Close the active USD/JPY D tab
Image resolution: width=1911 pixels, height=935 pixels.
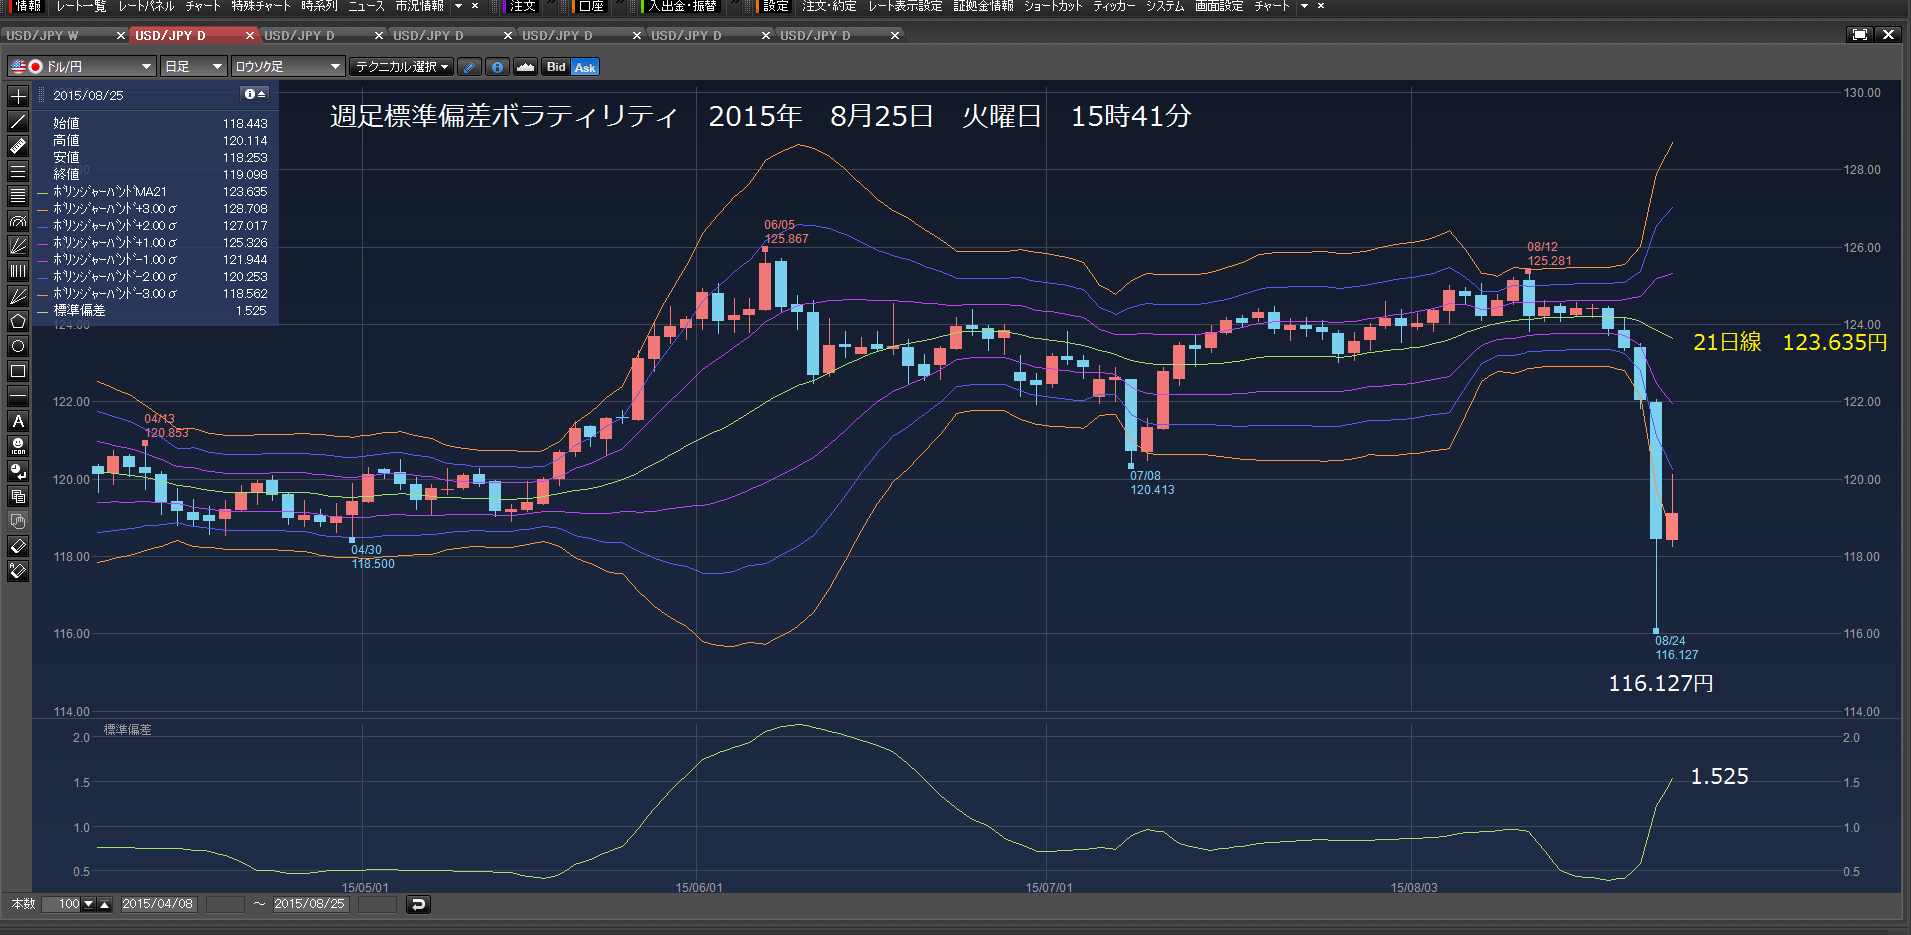pyautogui.click(x=250, y=35)
